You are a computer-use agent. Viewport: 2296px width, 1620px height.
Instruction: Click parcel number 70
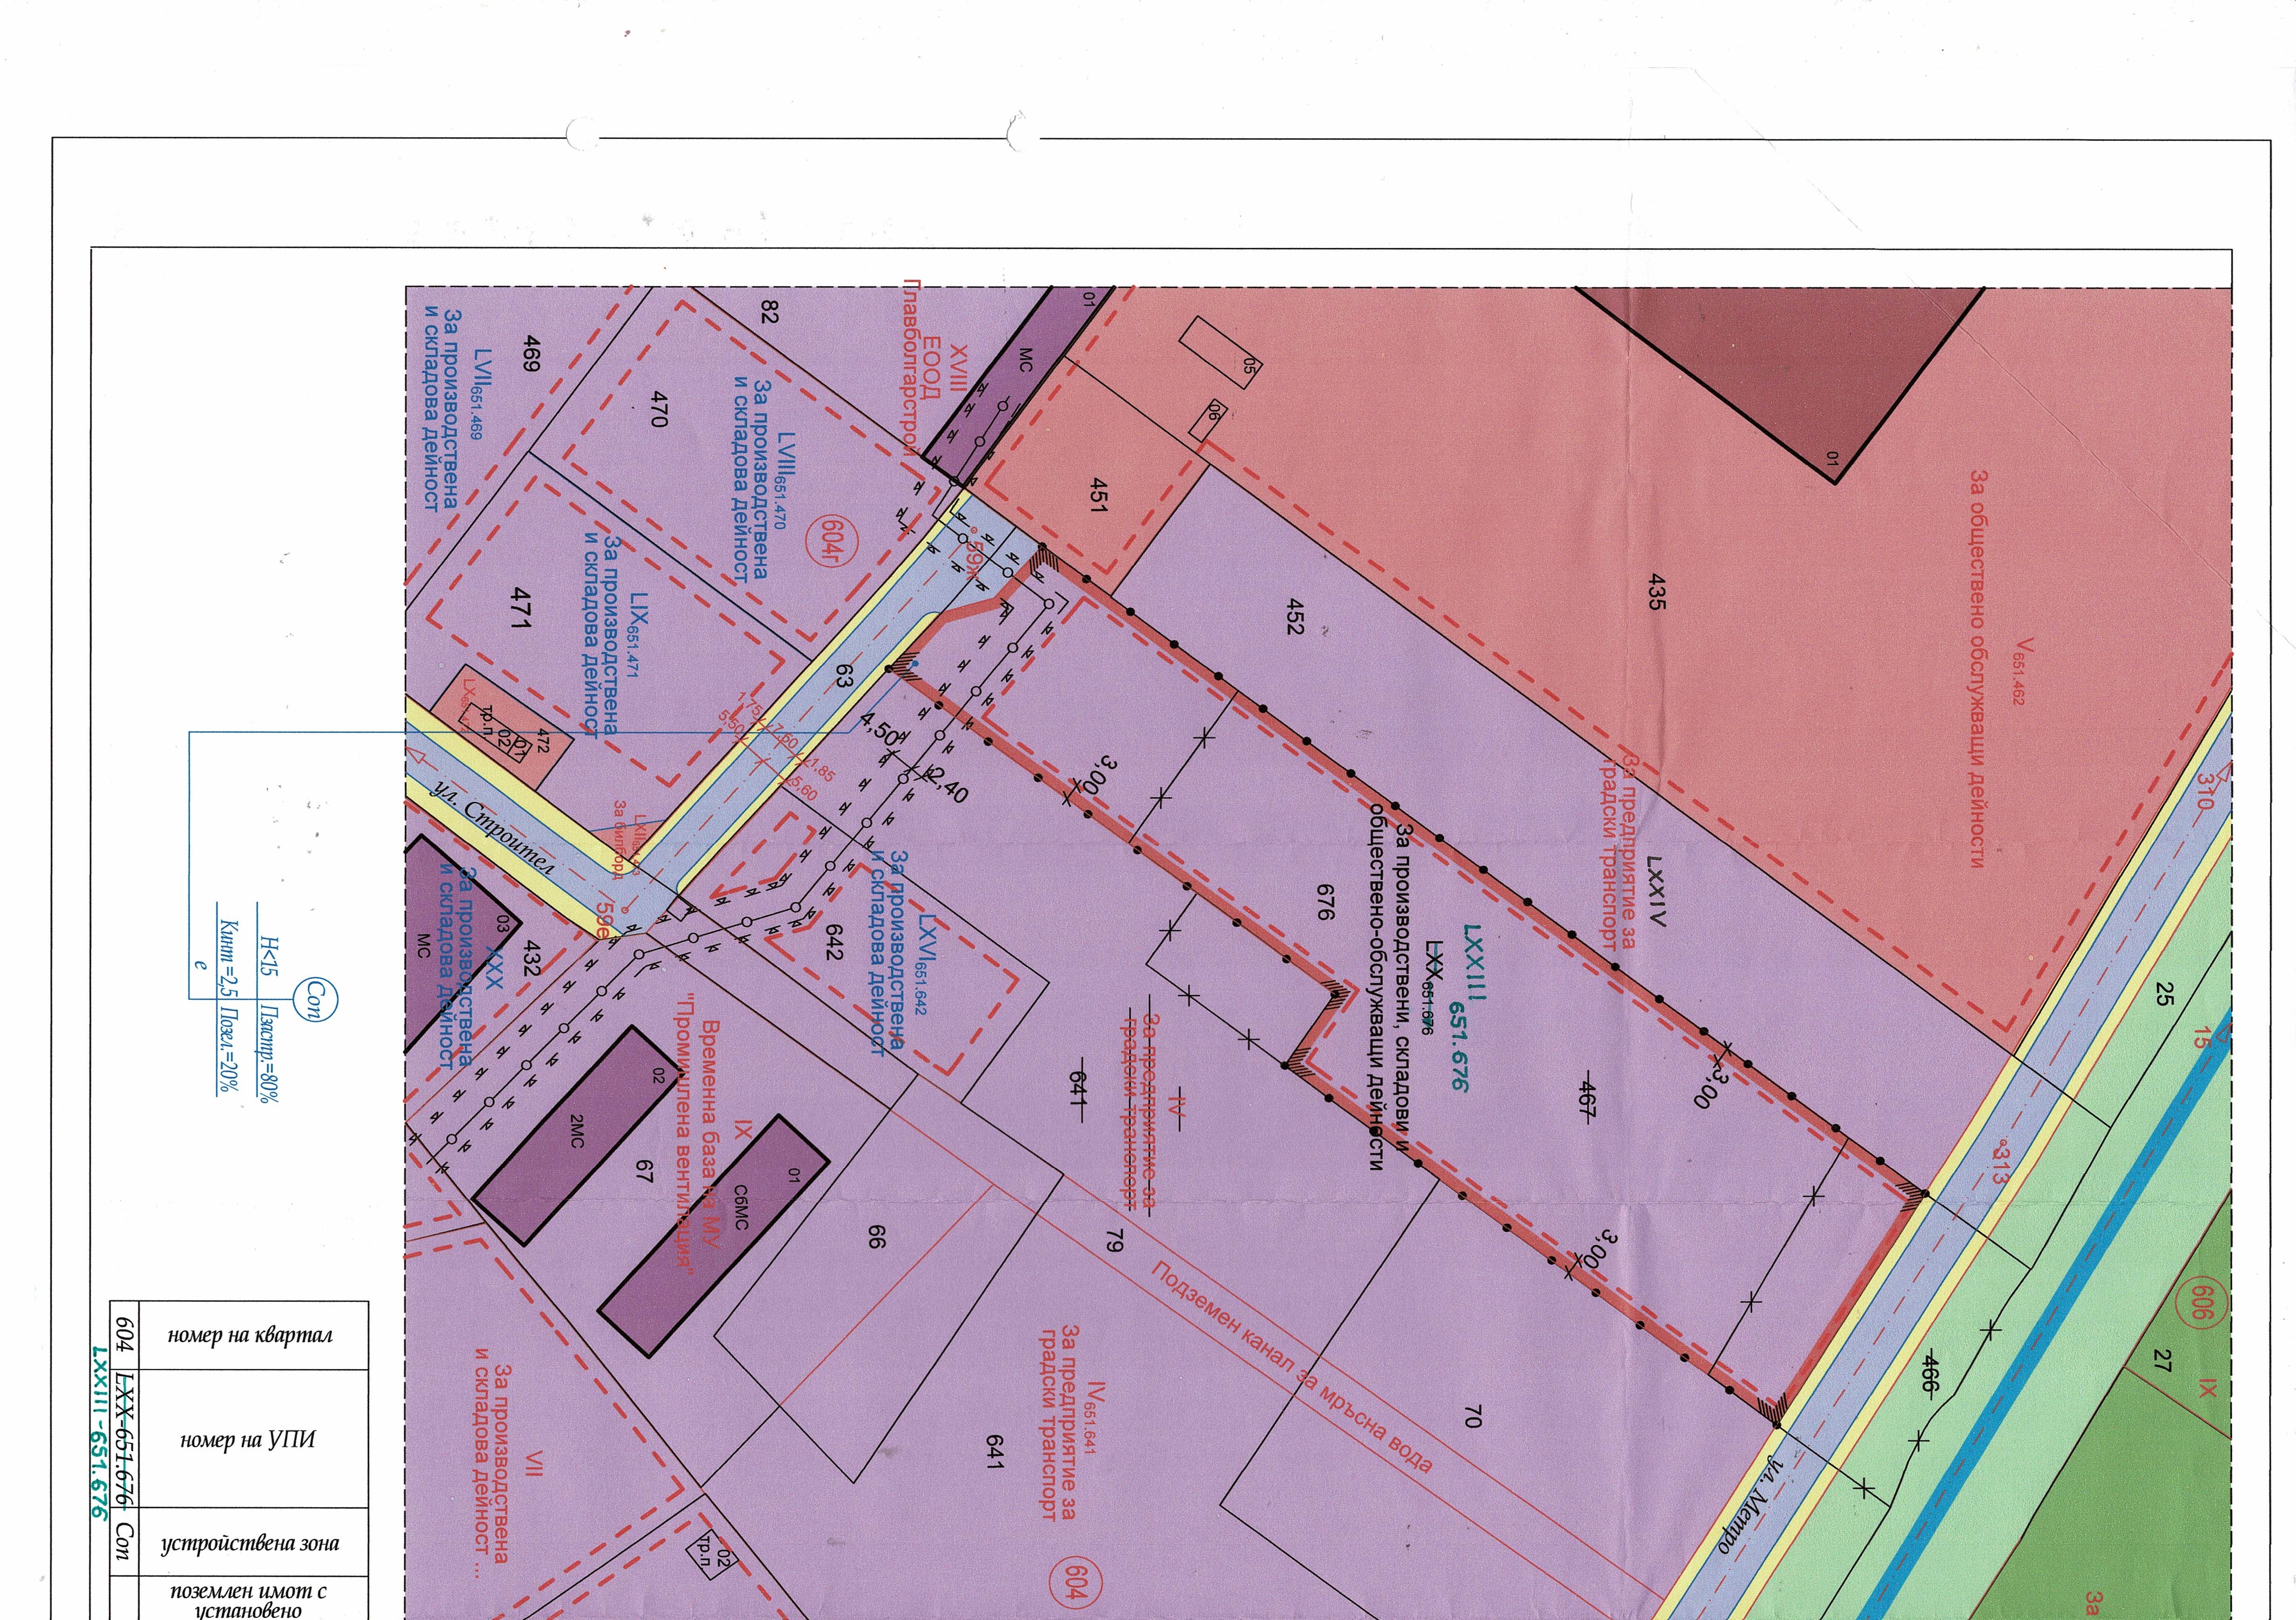(1472, 1415)
